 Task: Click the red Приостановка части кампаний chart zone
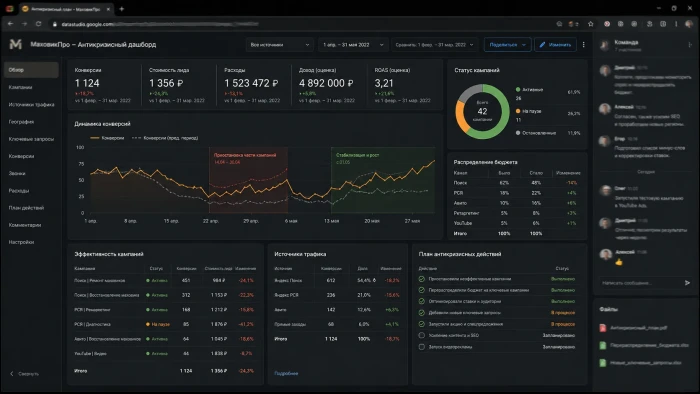(248, 180)
